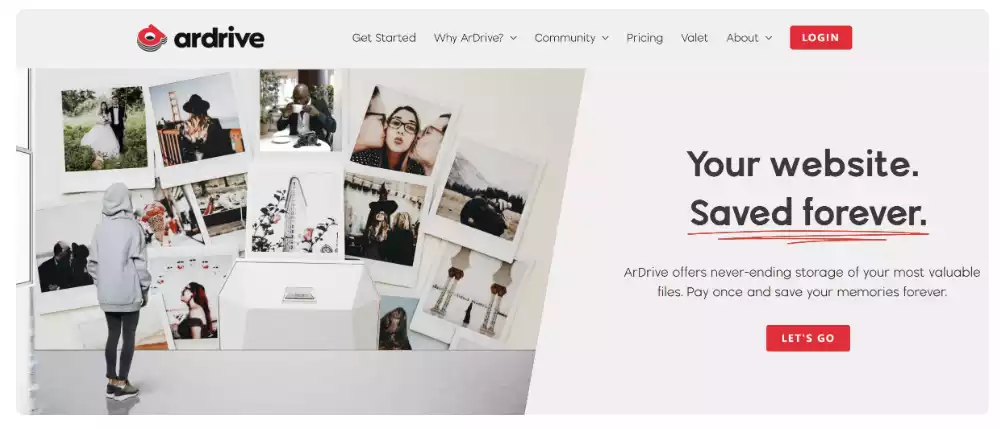The width and height of the screenshot is (1000, 429).
Task: Go to the Valet link
Action: coord(695,38)
